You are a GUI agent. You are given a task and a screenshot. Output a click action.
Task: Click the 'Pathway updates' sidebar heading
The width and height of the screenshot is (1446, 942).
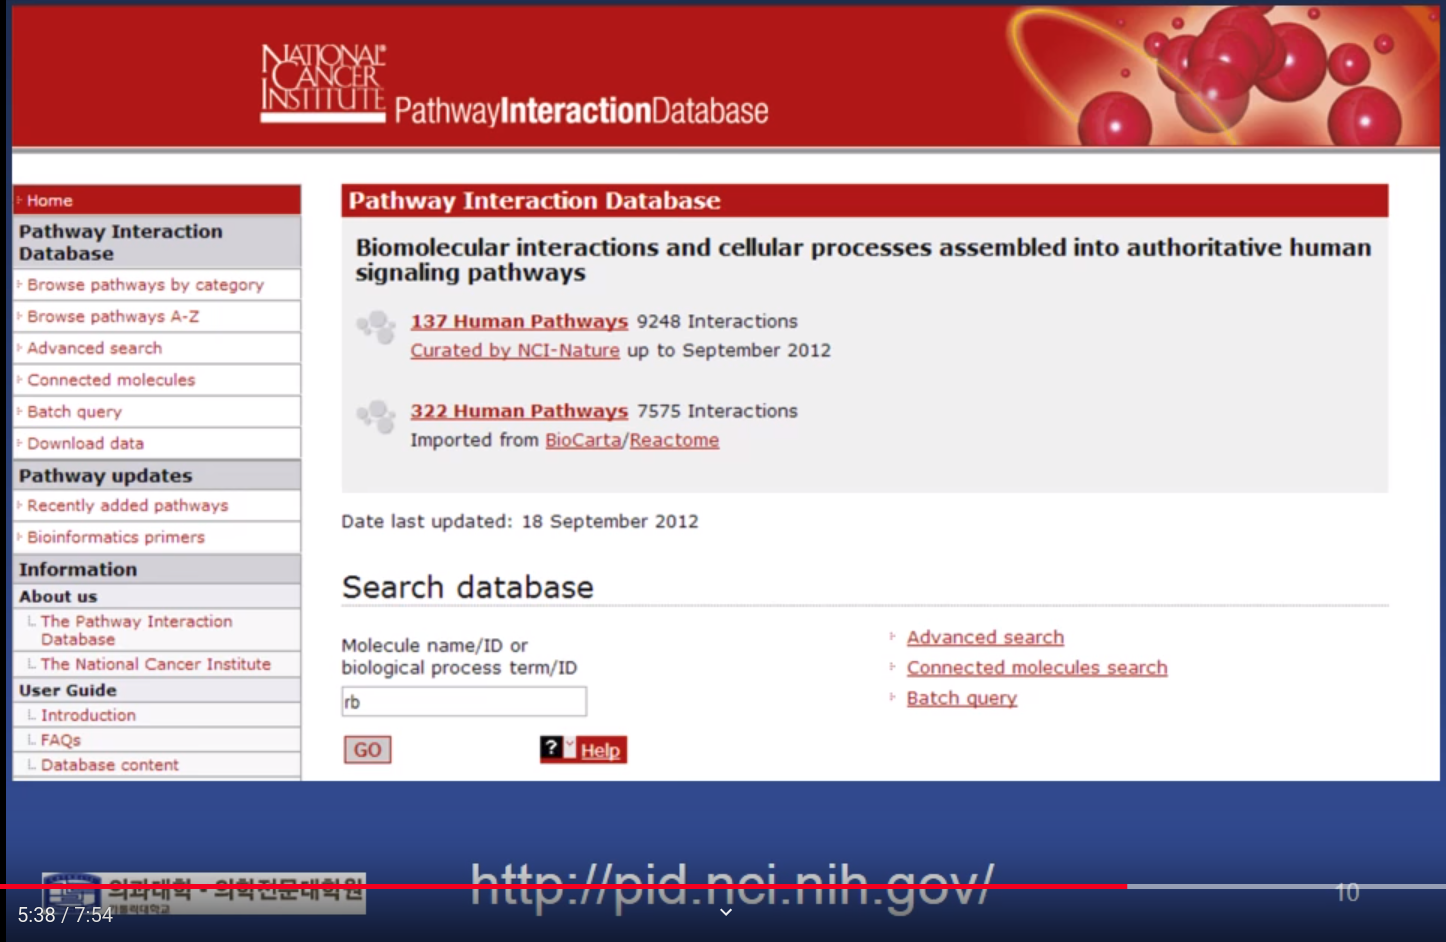[106, 476]
